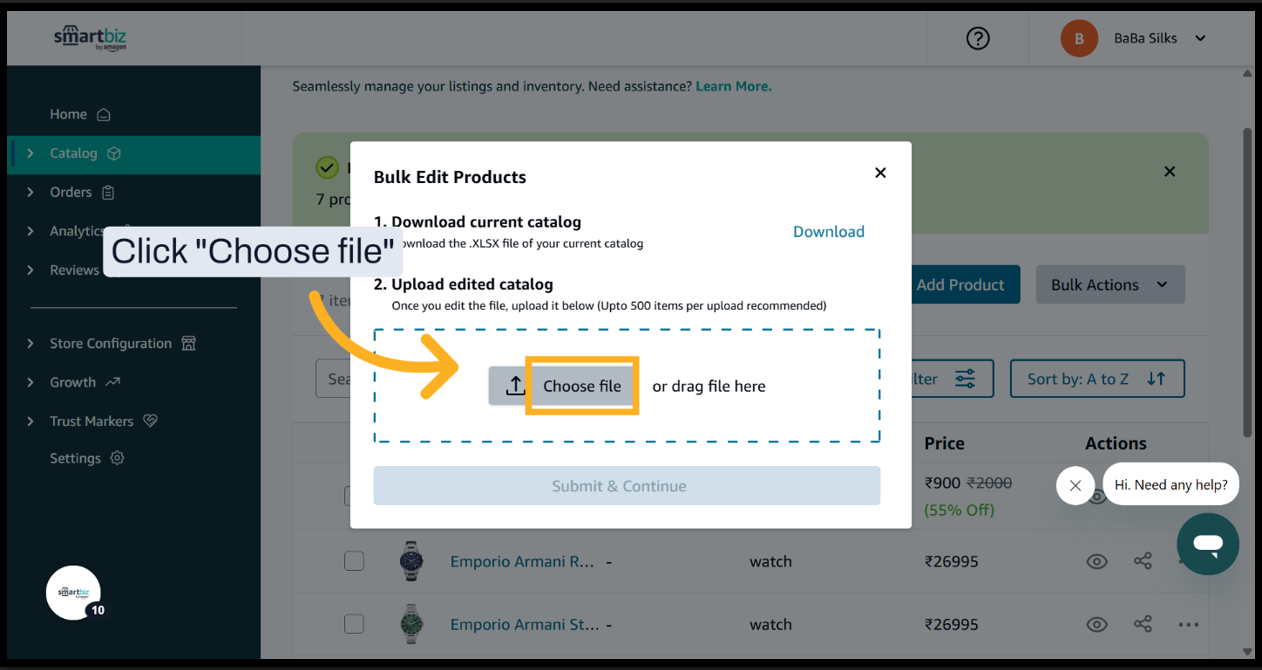
Task: Click the share icon for Emporio Armani R... row
Action: 1142,562
